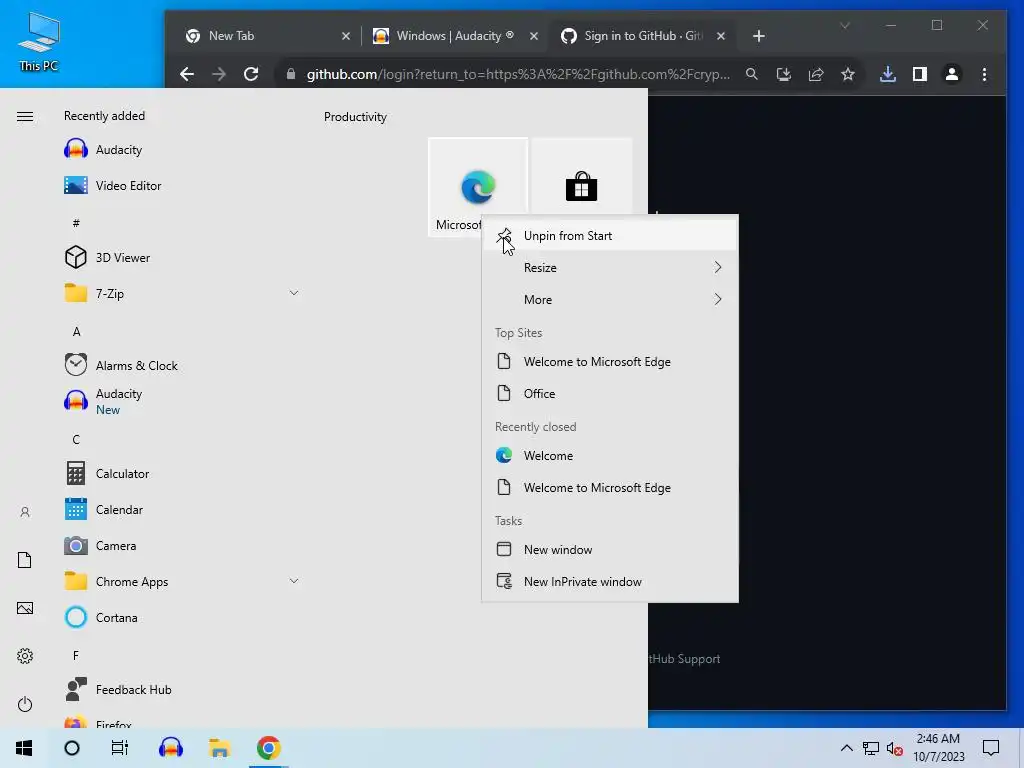Open Alarms & Clock app
Viewport: 1024px width, 768px height.
(x=182, y=365)
